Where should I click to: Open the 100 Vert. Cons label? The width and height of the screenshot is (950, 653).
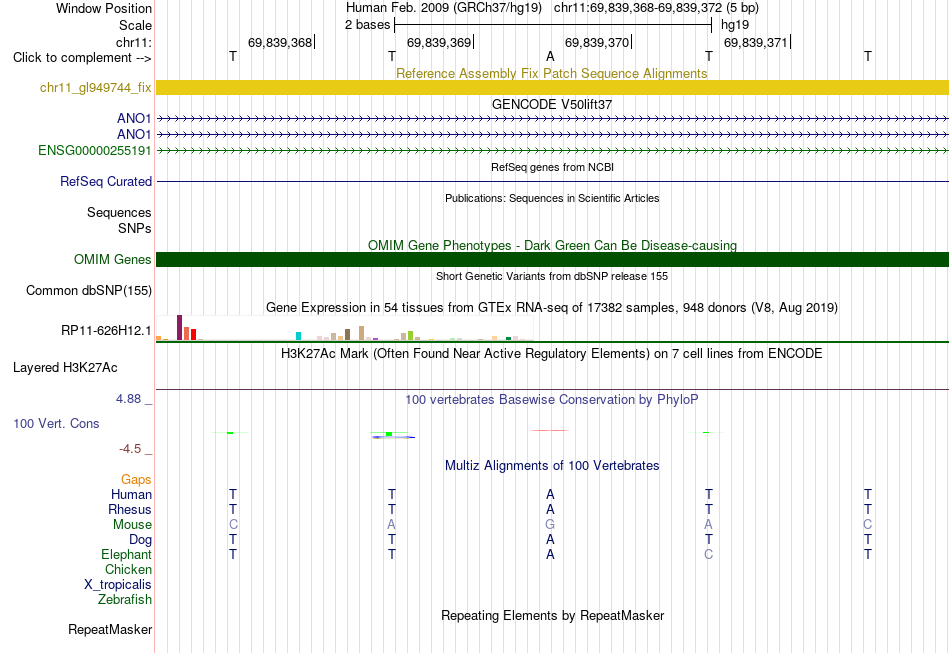[56, 423]
